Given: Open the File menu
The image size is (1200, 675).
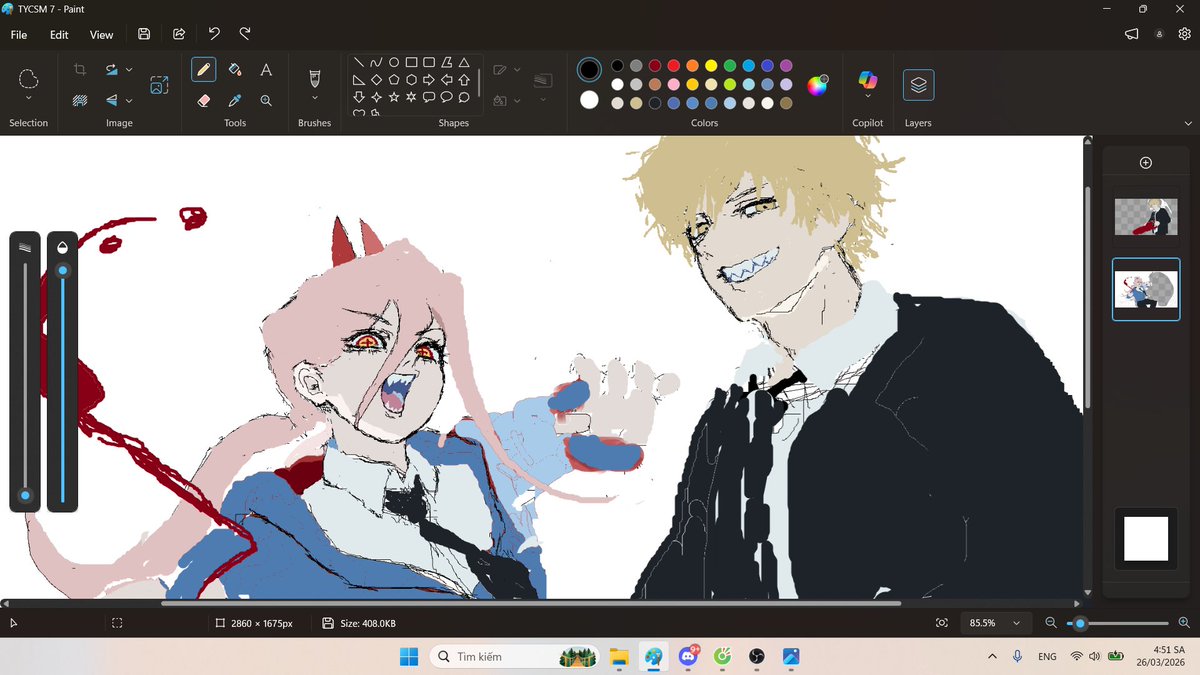Looking at the screenshot, I should (19, 34).
